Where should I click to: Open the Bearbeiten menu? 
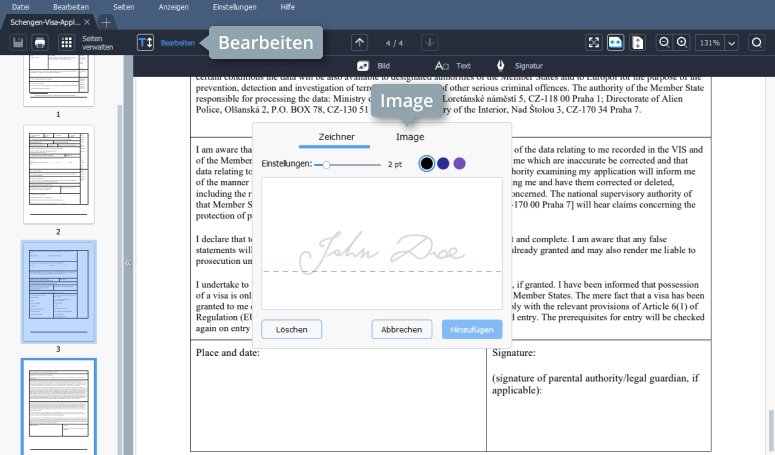pyautogui.click(x=71, y=7)
